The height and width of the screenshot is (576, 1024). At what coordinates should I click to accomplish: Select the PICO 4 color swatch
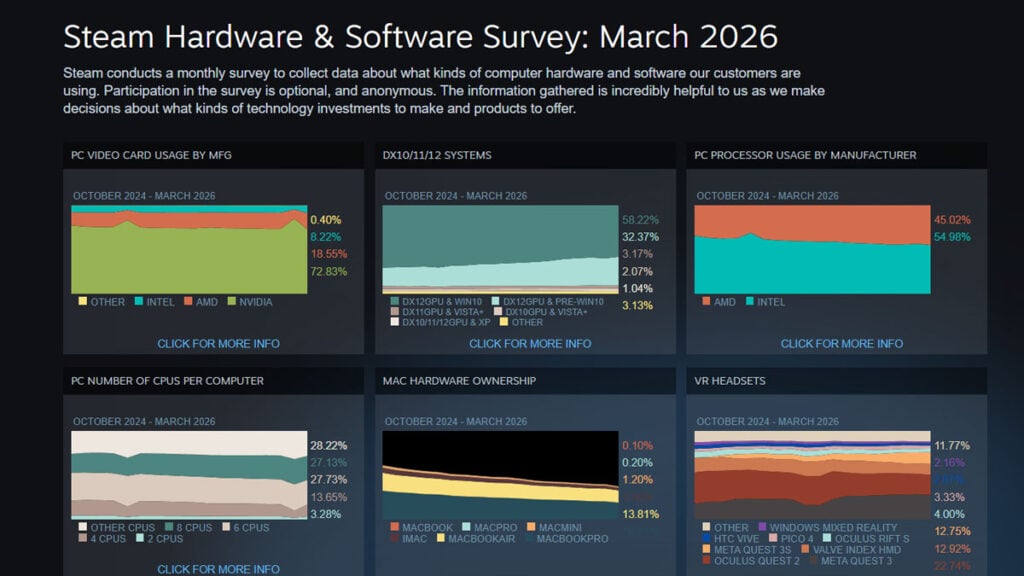pyautogui.click(x=772, y=538)
